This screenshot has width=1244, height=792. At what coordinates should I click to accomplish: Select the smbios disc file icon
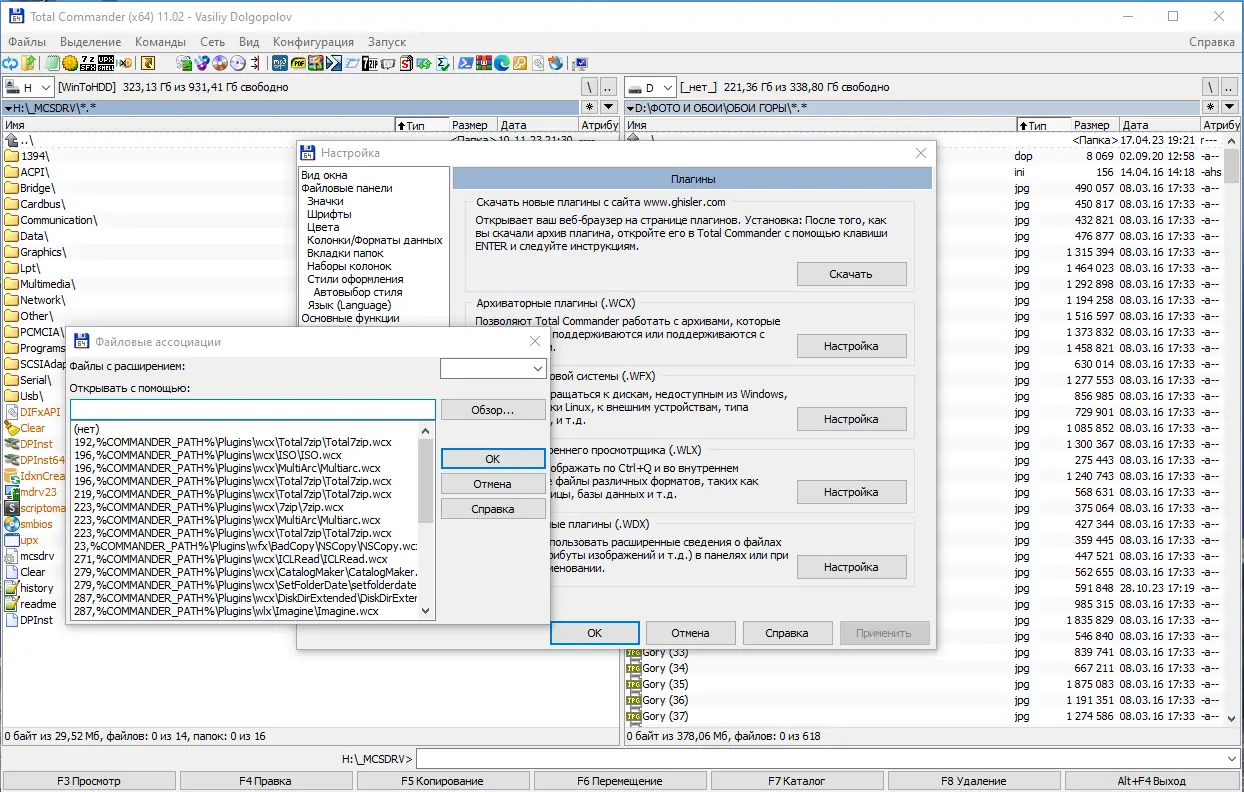pyautogui.click(x=11, y=524)
